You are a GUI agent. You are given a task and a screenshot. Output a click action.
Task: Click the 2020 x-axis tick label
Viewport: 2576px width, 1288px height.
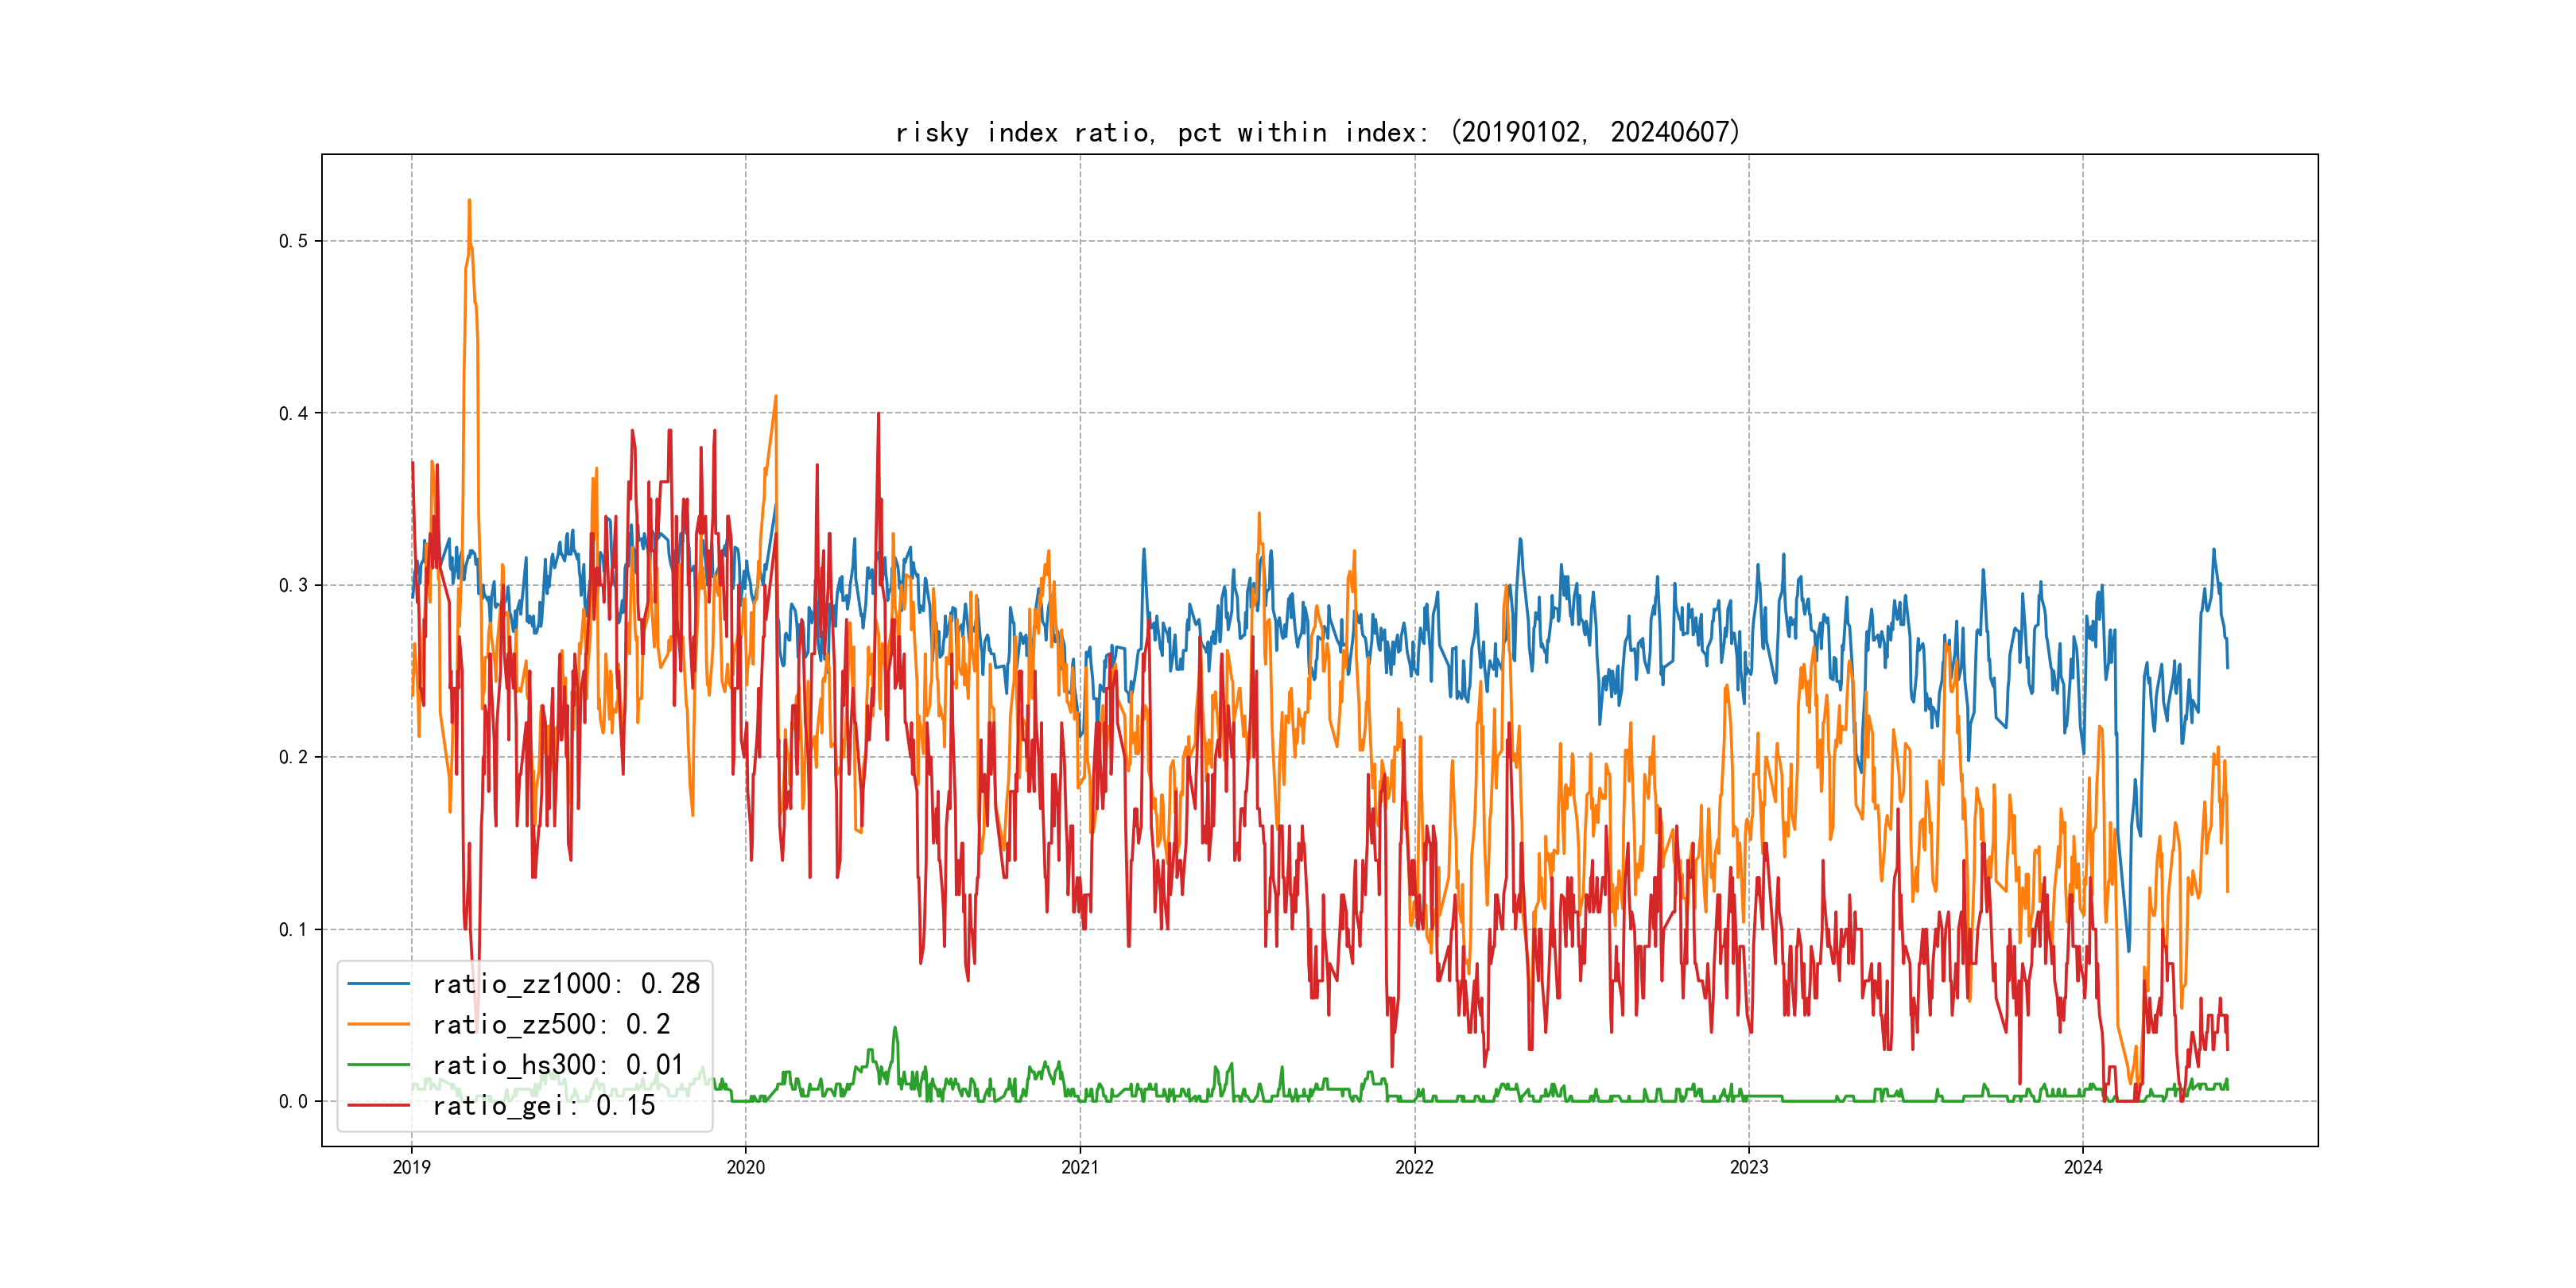[x=745, y=1167]
